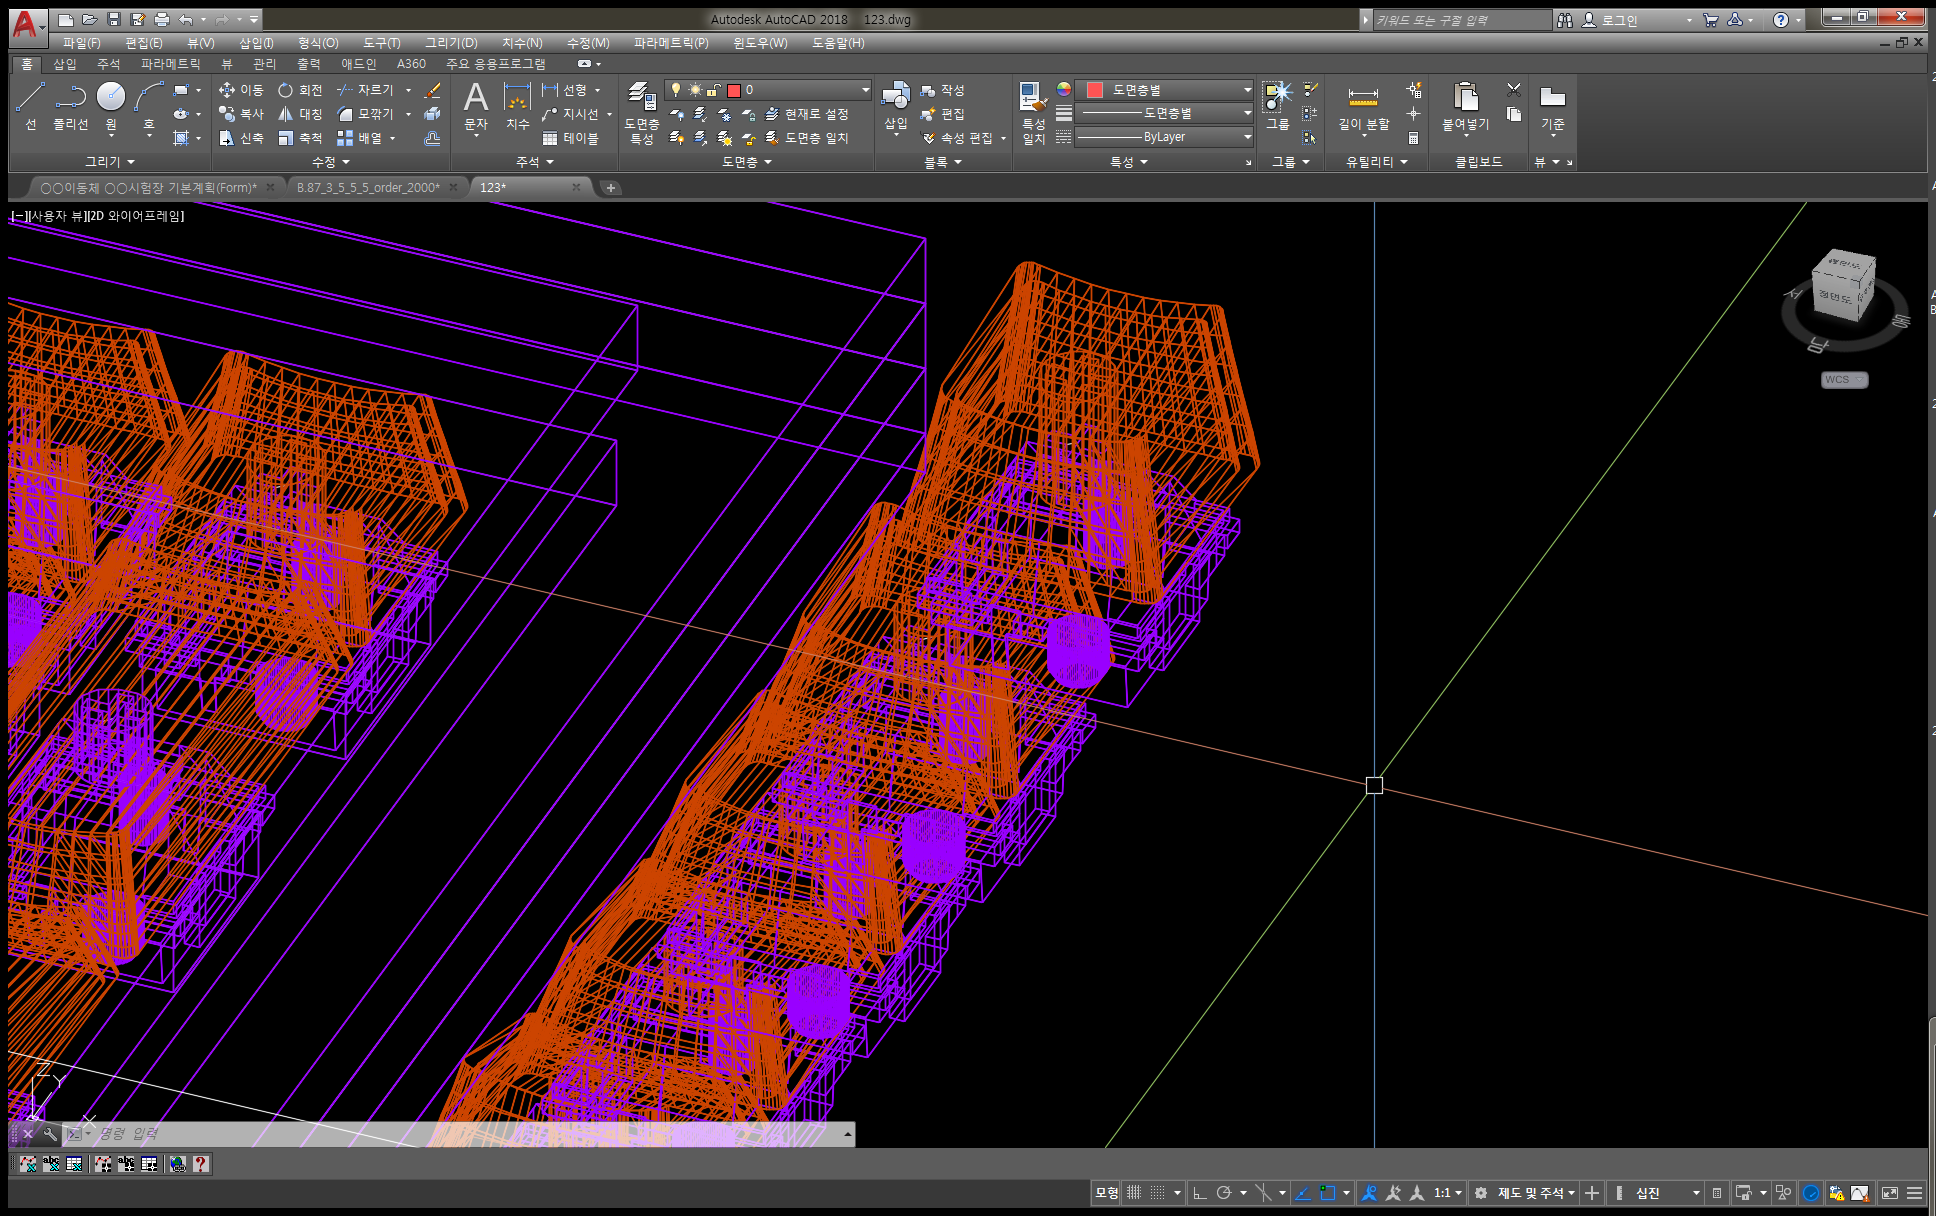Open the ByLayer linetype dropdown

[1165, 137]
